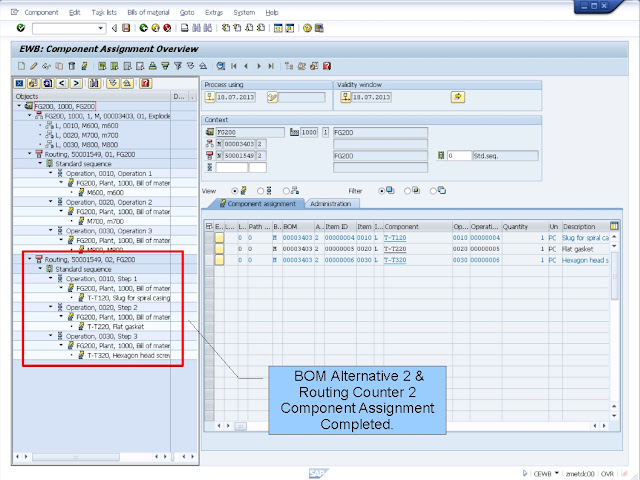This screenshot has width=640, height=480.
Task: Toggle row selector for T-T320 row
Action: point(209,260)
